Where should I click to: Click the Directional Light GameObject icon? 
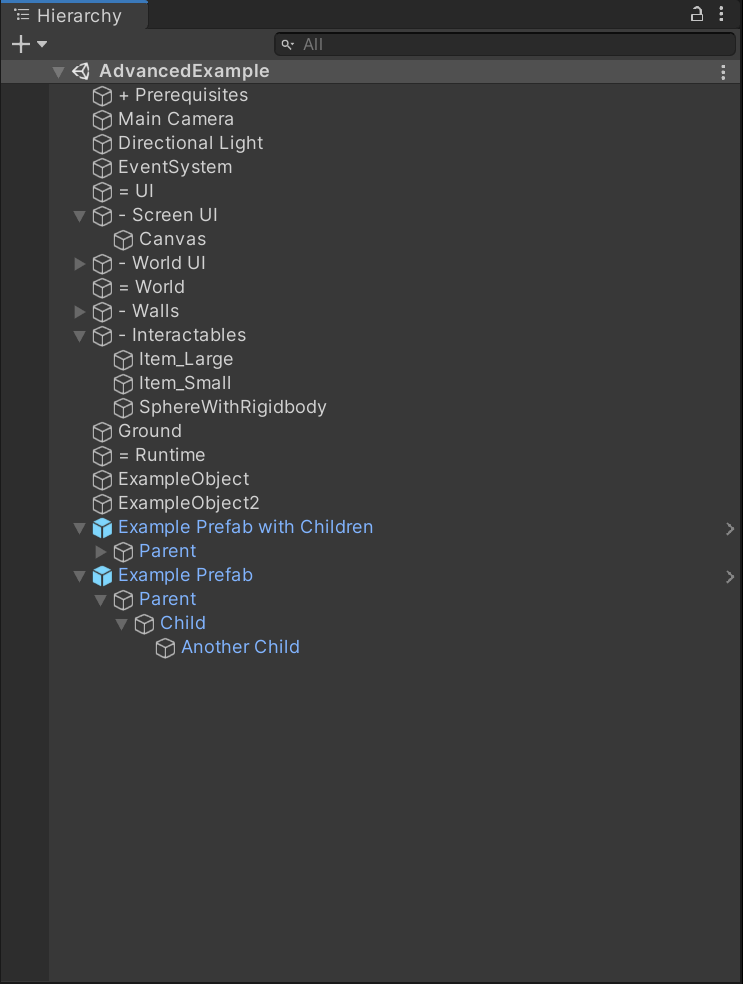[x=101, y=143]
